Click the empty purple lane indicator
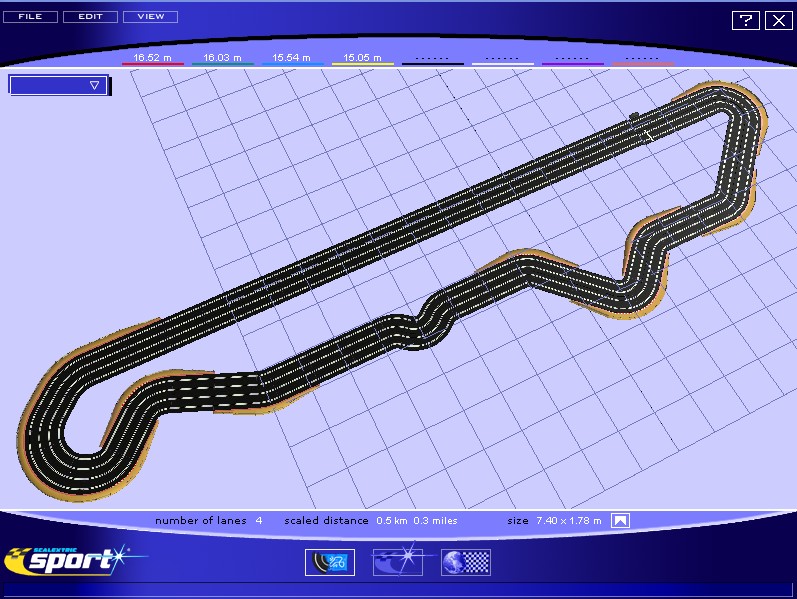This screenshot has width=797, height=599. coord(572,59)
